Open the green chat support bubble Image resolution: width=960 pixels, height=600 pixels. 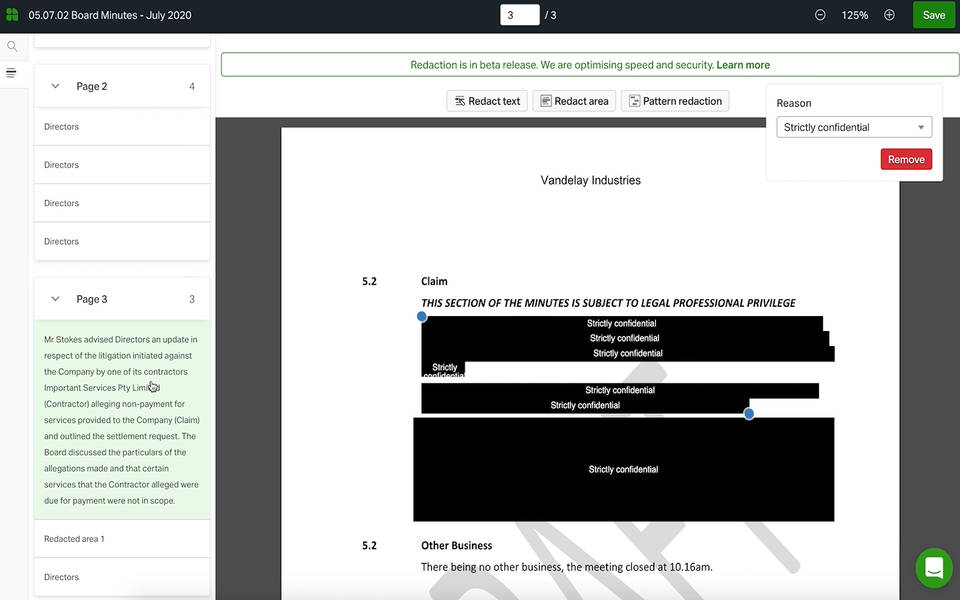tap(934, 568)
